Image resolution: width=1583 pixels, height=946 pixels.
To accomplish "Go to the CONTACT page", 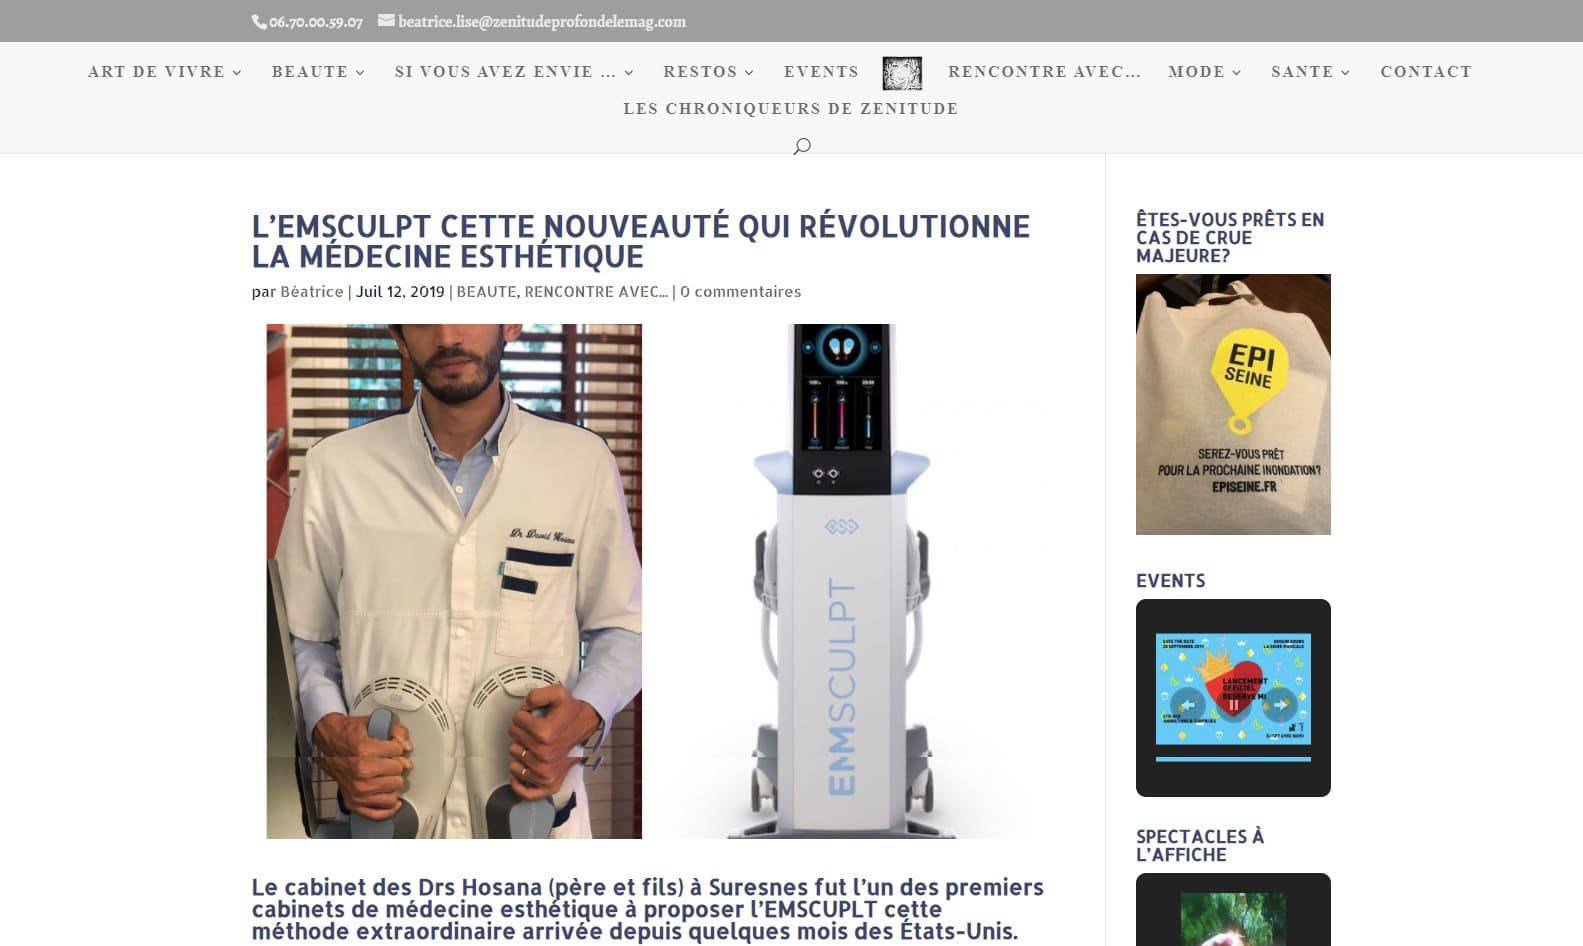I will pos(1426,72).
